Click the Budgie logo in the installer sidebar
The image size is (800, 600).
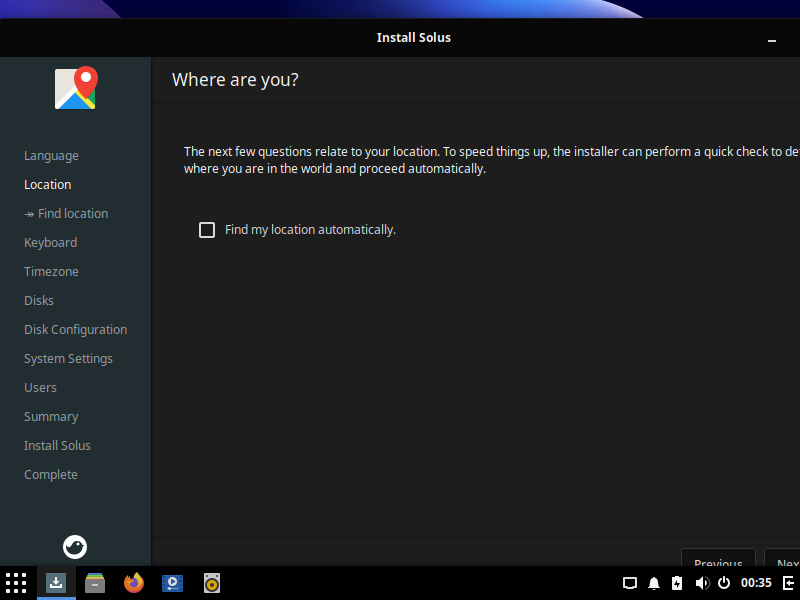click(75, 547)
